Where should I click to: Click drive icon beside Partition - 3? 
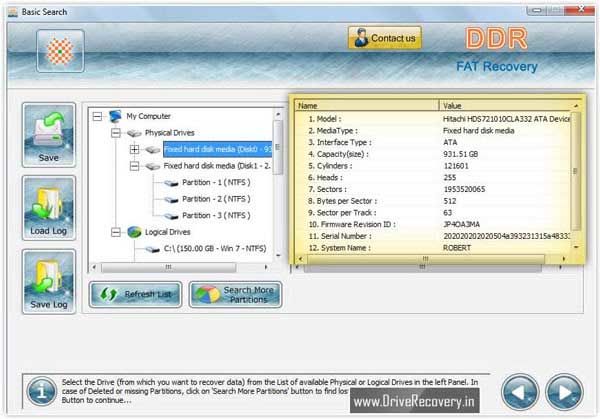[171, 216]
